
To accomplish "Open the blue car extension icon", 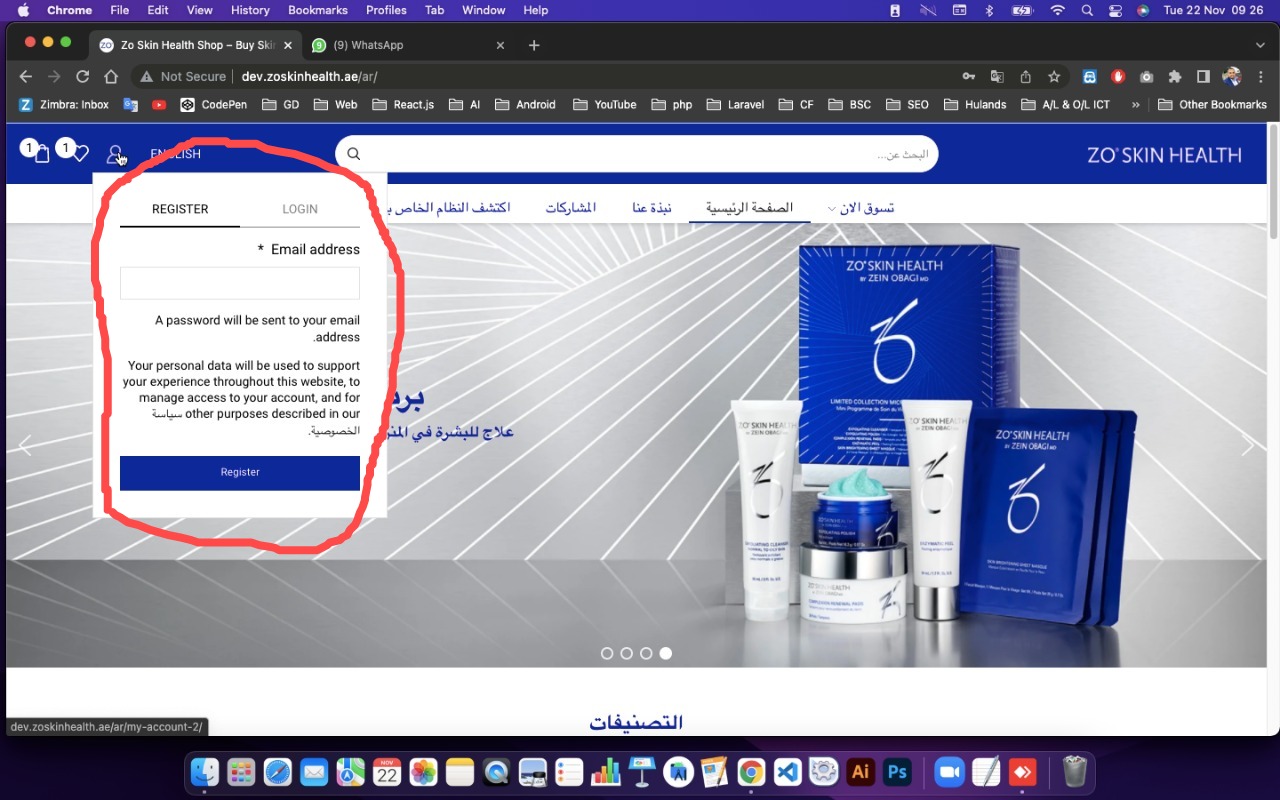I will [x=1090, y=76].
